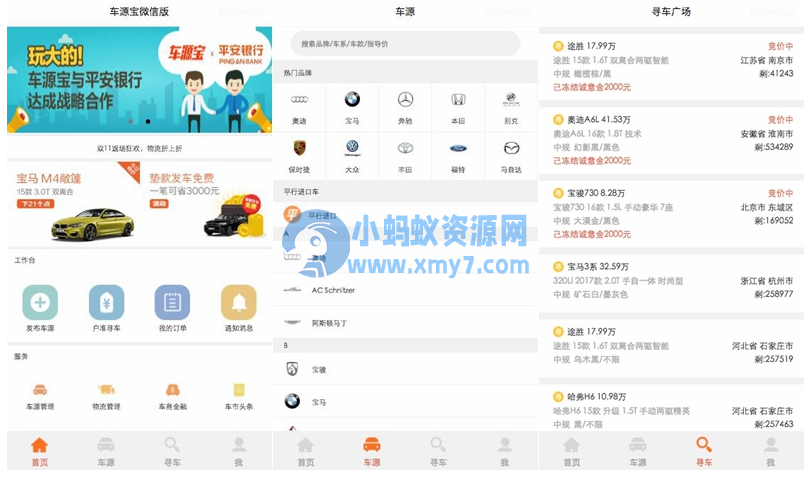The height and width of the screenshot is (491, 810).
Task: Open 宝骏 brand list row
Action: pos(406,369)
